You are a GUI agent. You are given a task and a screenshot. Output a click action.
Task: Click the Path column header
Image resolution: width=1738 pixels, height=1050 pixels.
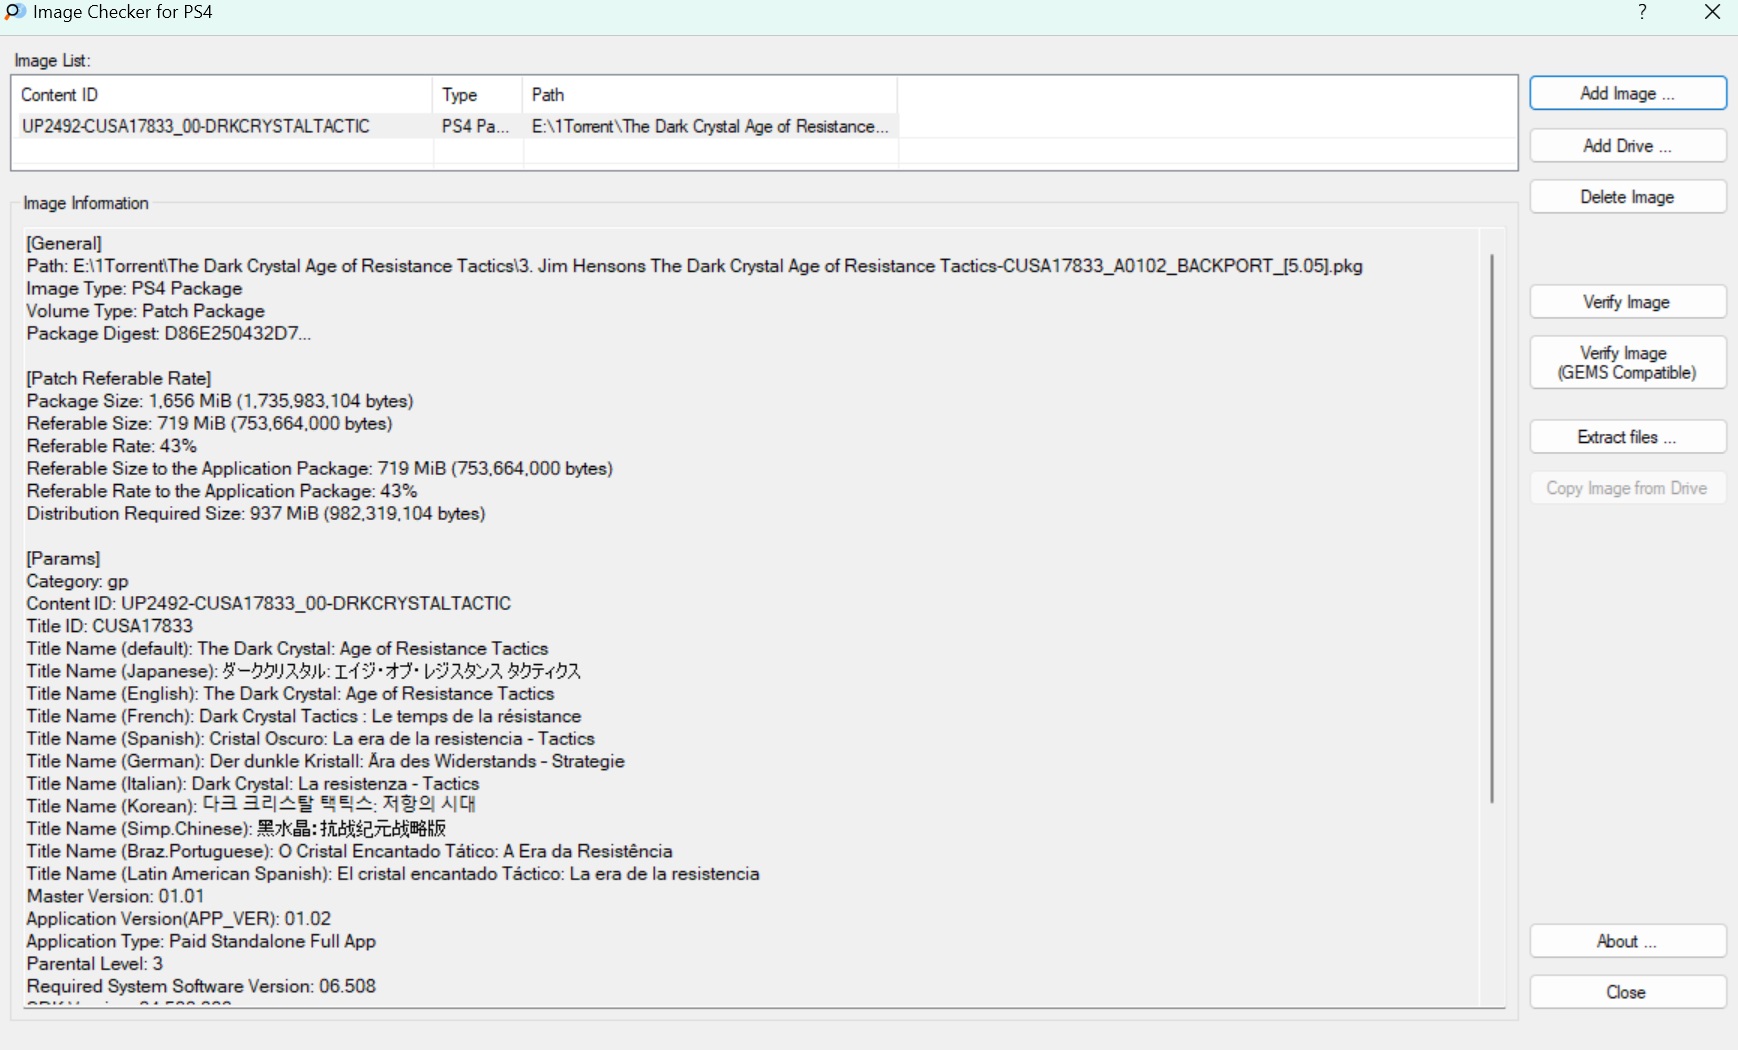[709, 95]
